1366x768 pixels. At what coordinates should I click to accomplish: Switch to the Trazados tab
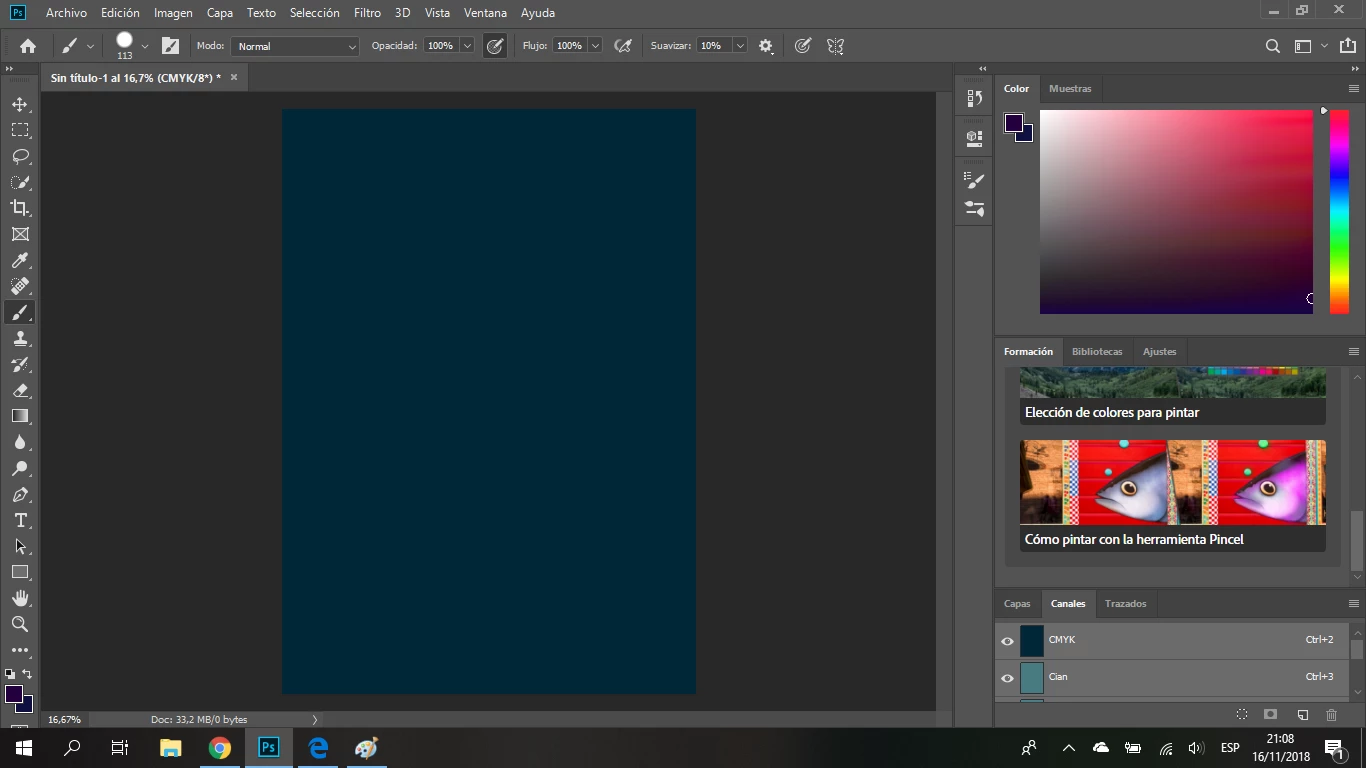tap(1125, 604)
